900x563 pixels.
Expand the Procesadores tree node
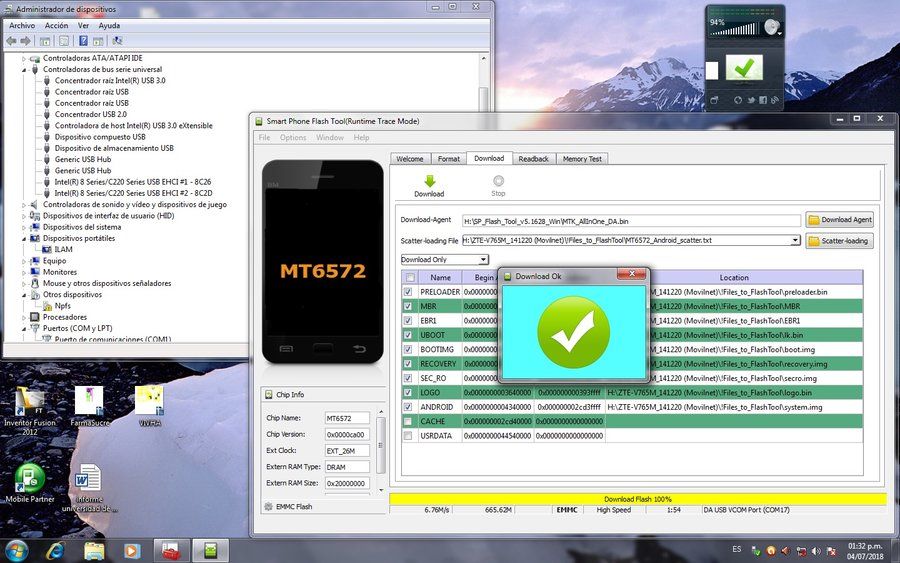pyautogui.click(x=24, y=317)
